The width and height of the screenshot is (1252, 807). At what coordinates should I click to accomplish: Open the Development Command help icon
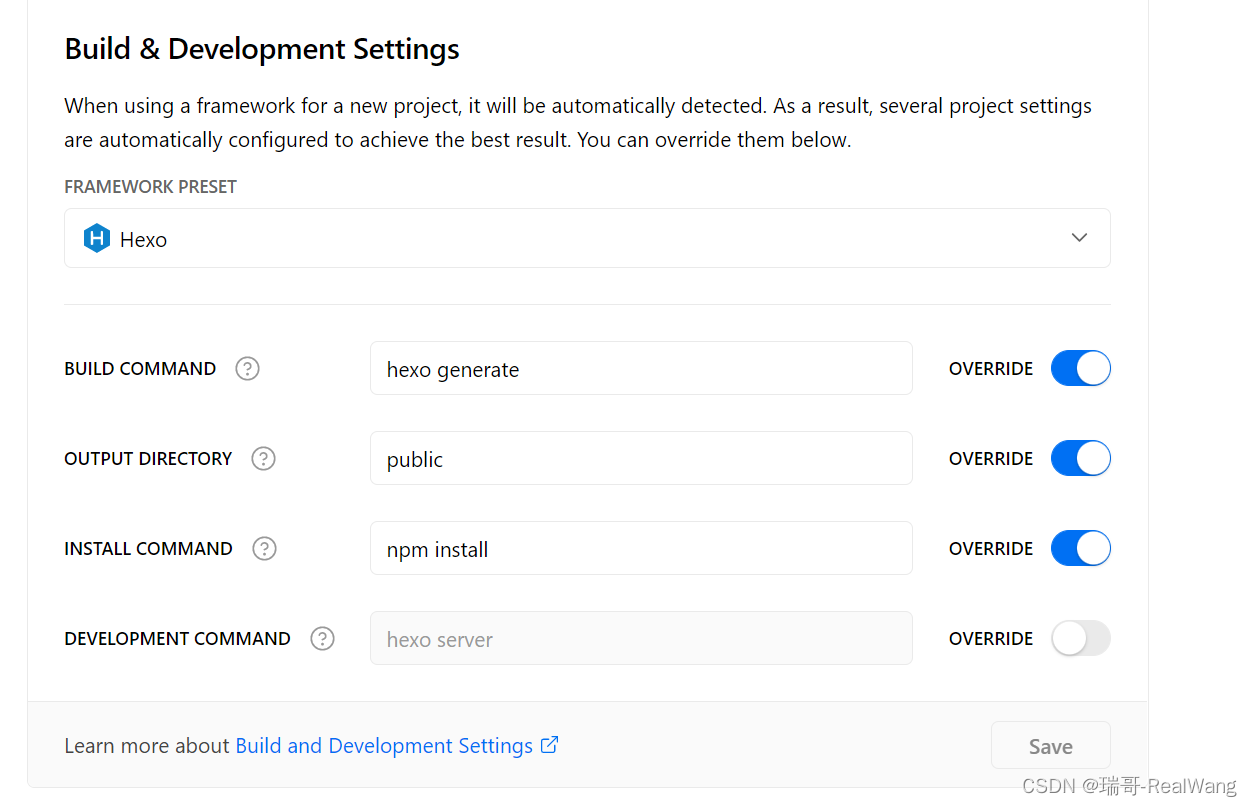322,638
